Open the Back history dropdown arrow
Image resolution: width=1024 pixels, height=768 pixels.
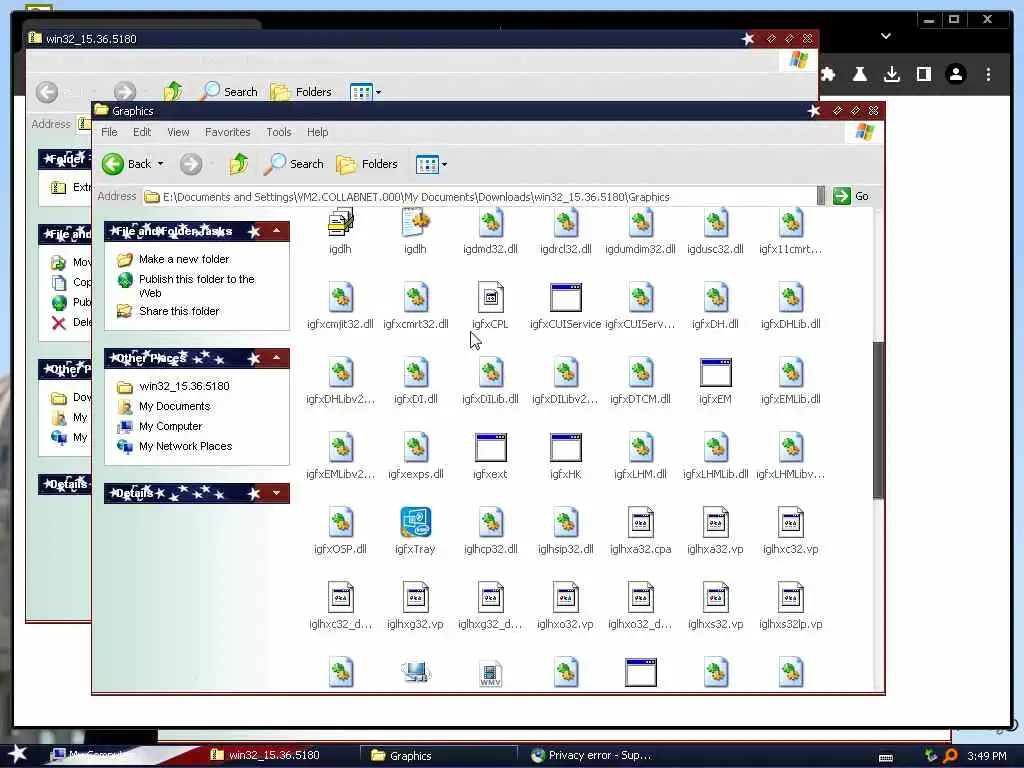coord(161,164)
